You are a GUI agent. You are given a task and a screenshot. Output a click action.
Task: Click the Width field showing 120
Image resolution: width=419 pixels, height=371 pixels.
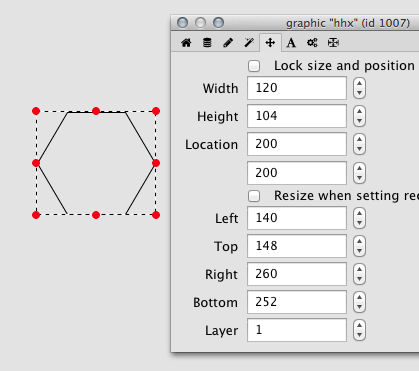(297, 88)
